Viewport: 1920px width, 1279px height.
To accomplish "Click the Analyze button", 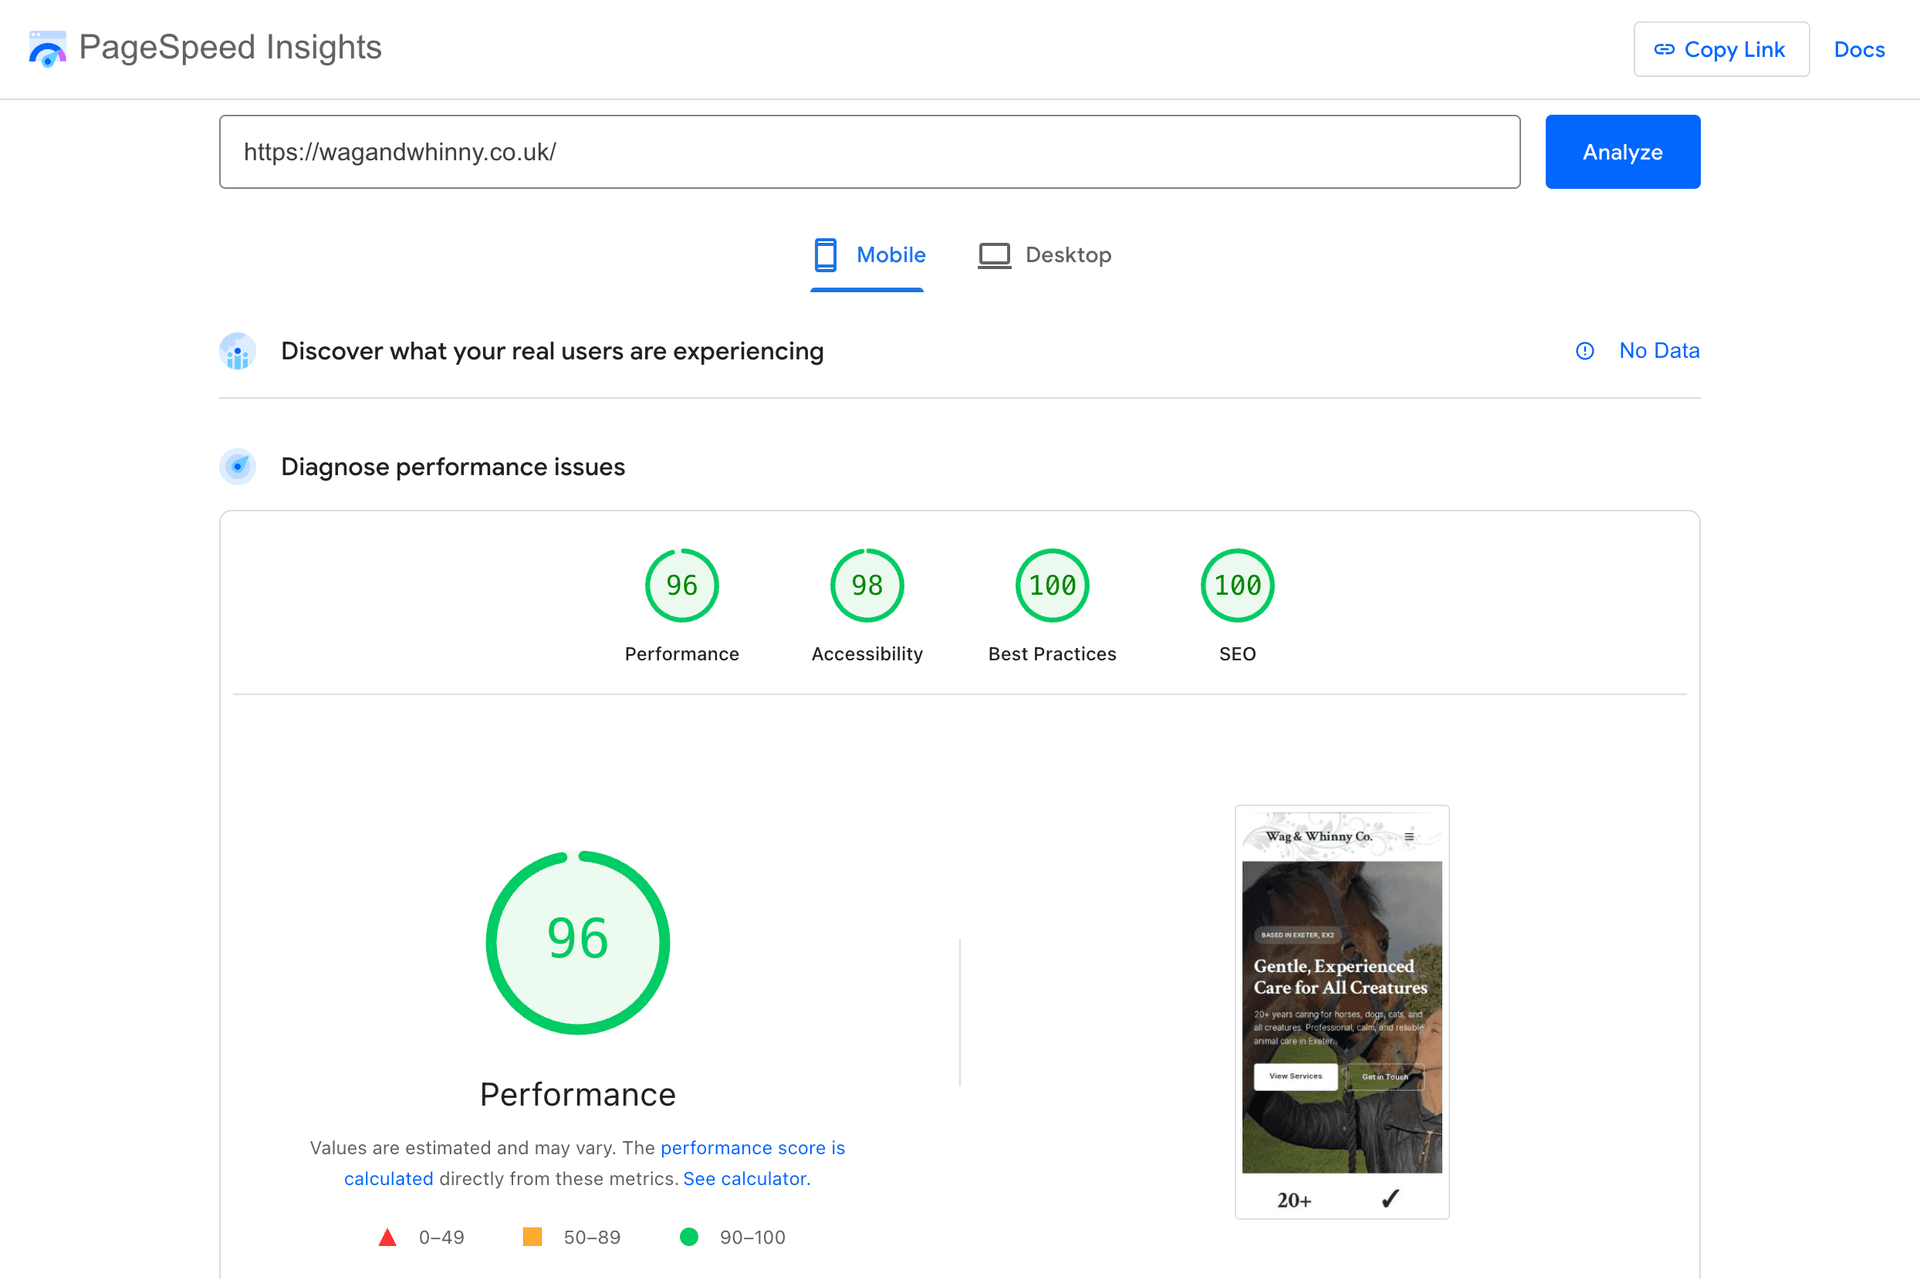I will (1622, 151).
